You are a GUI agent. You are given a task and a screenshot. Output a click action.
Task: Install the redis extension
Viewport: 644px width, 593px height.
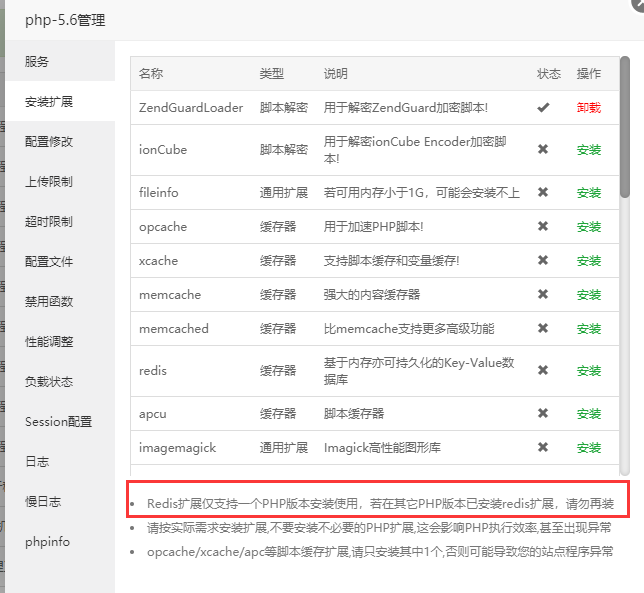(x=589, y=370)
